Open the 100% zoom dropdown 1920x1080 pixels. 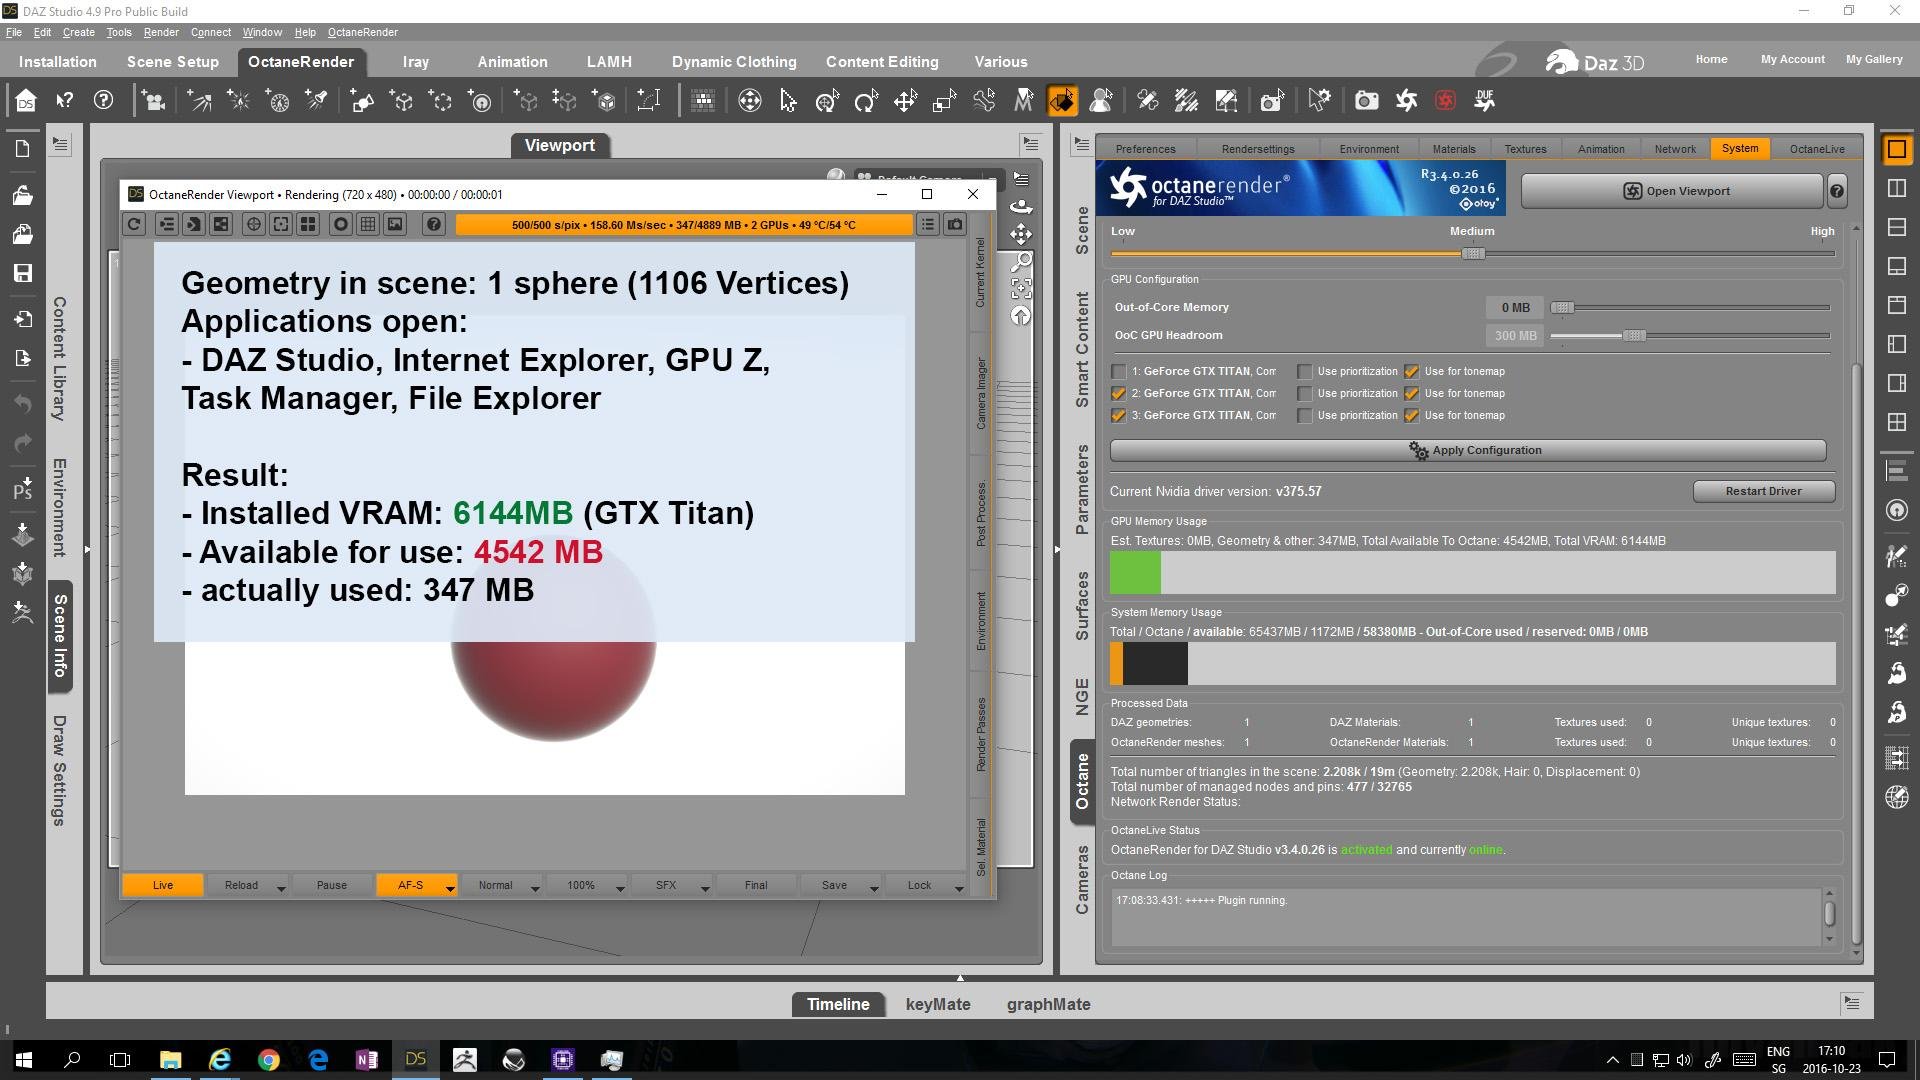620,888
